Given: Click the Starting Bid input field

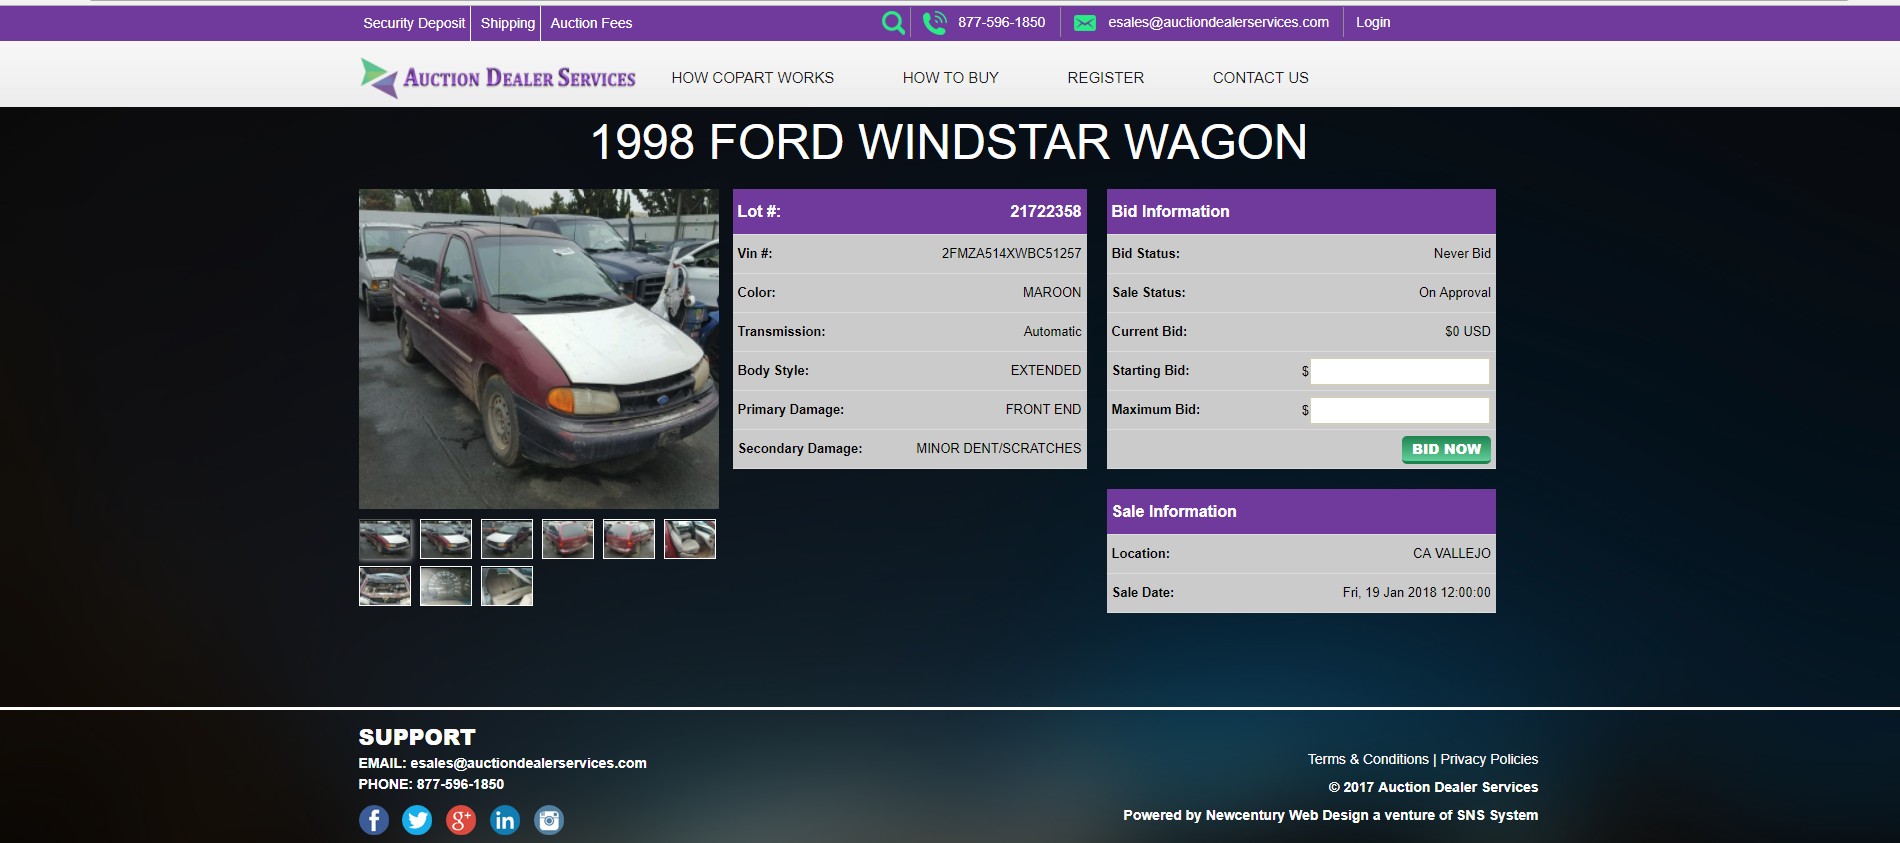Looking at the screenshot, I should point(1400,371).
